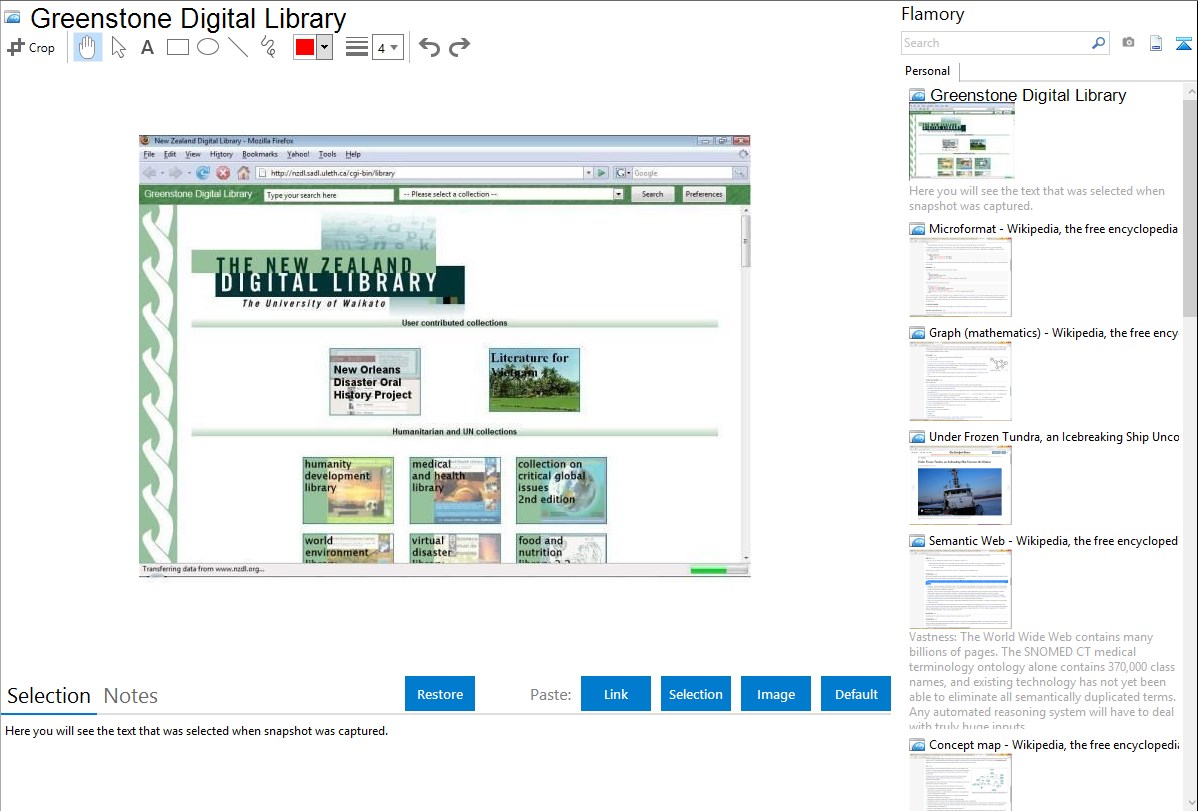The image size is (1198, 811).
Task: Click the Restore button
Action: point(440,694)
